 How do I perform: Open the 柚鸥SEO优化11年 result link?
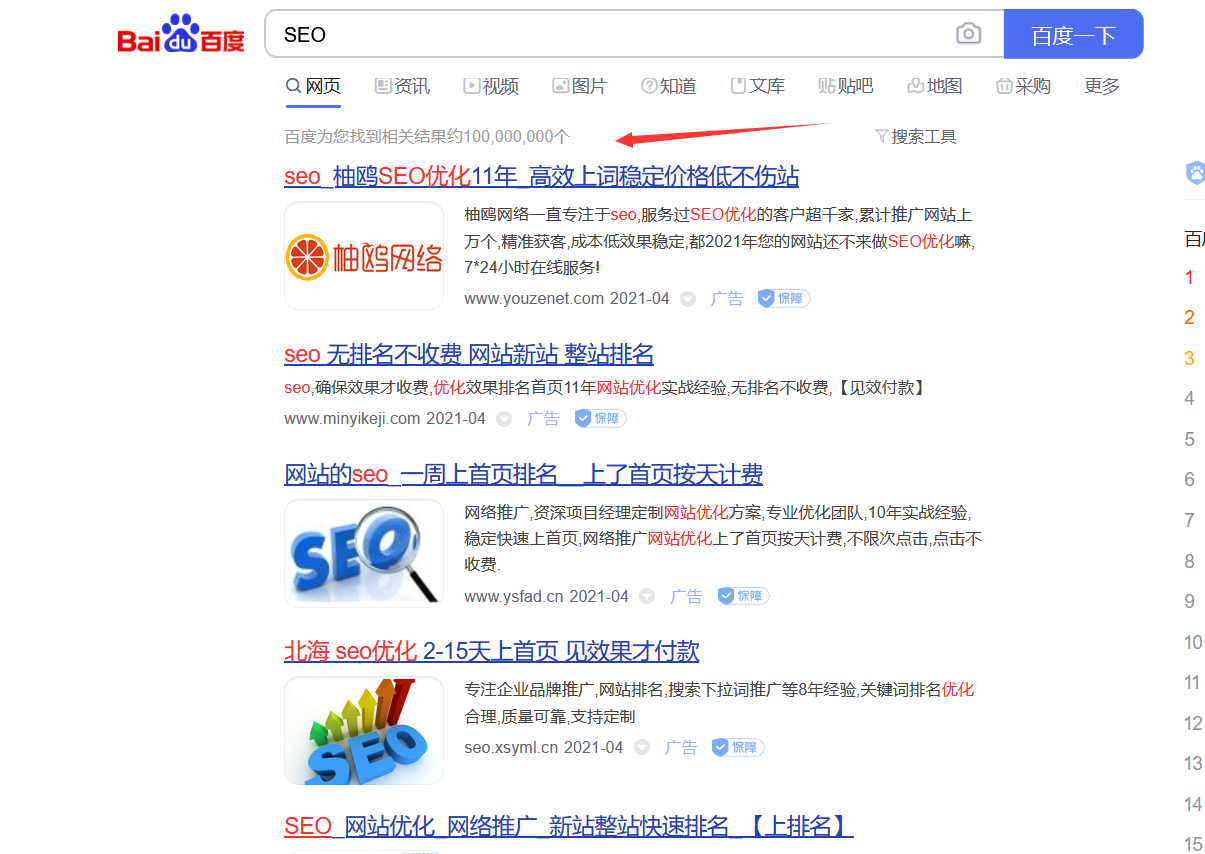click(x=541, y=177)
